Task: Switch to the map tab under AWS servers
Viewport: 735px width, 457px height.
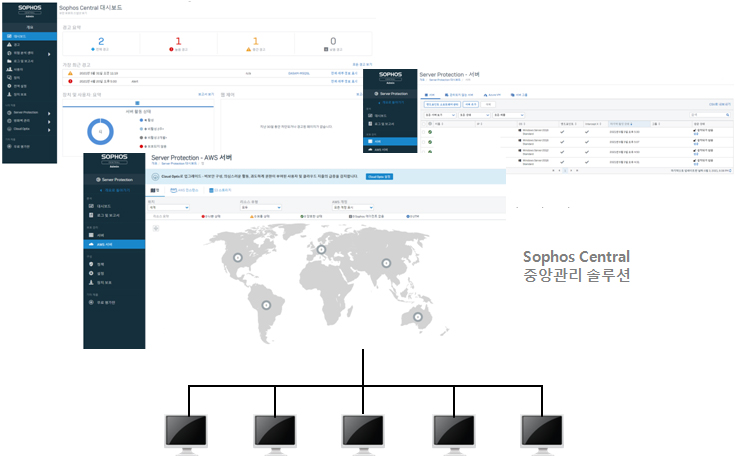Action: point(155,189)
